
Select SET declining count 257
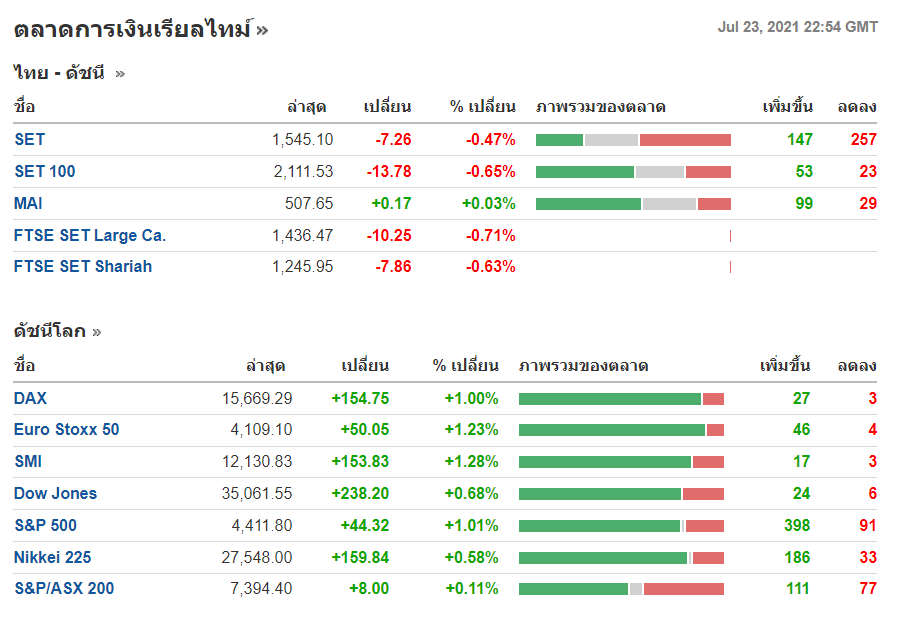point(864,139)
